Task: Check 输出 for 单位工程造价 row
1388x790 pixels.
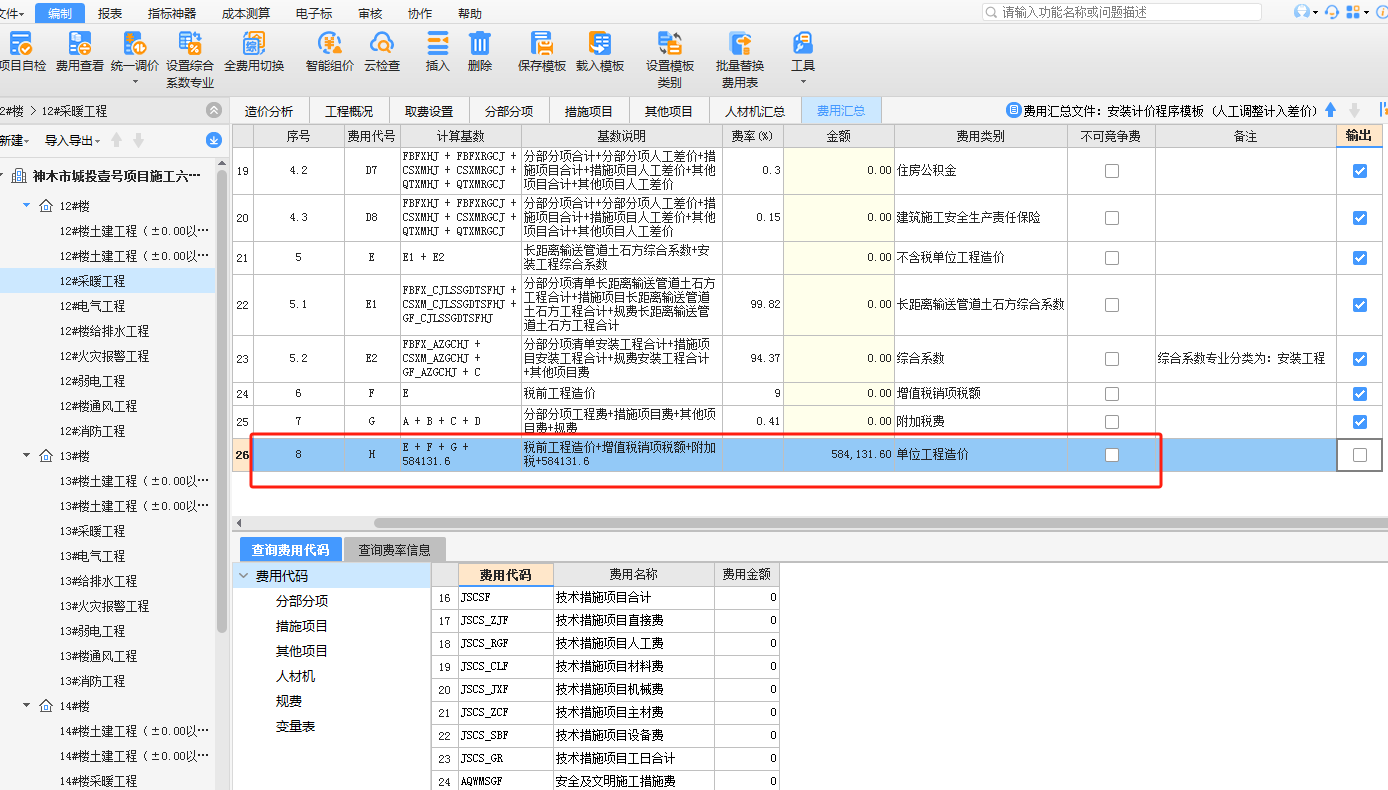Action: tap(1359, 455)
